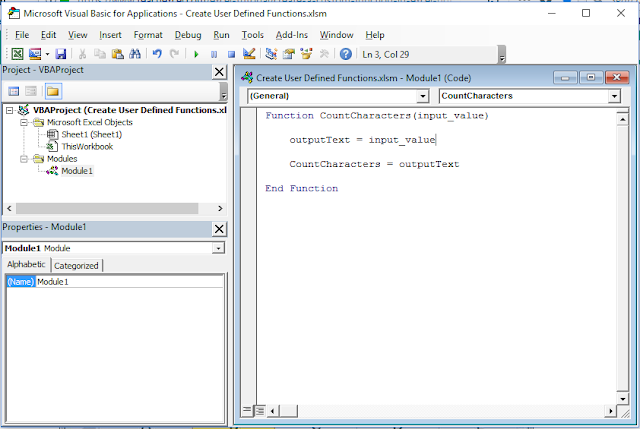Click the Redo arrow icon
The width and height of the screenshot is (640, 429).
coord(174,54)
